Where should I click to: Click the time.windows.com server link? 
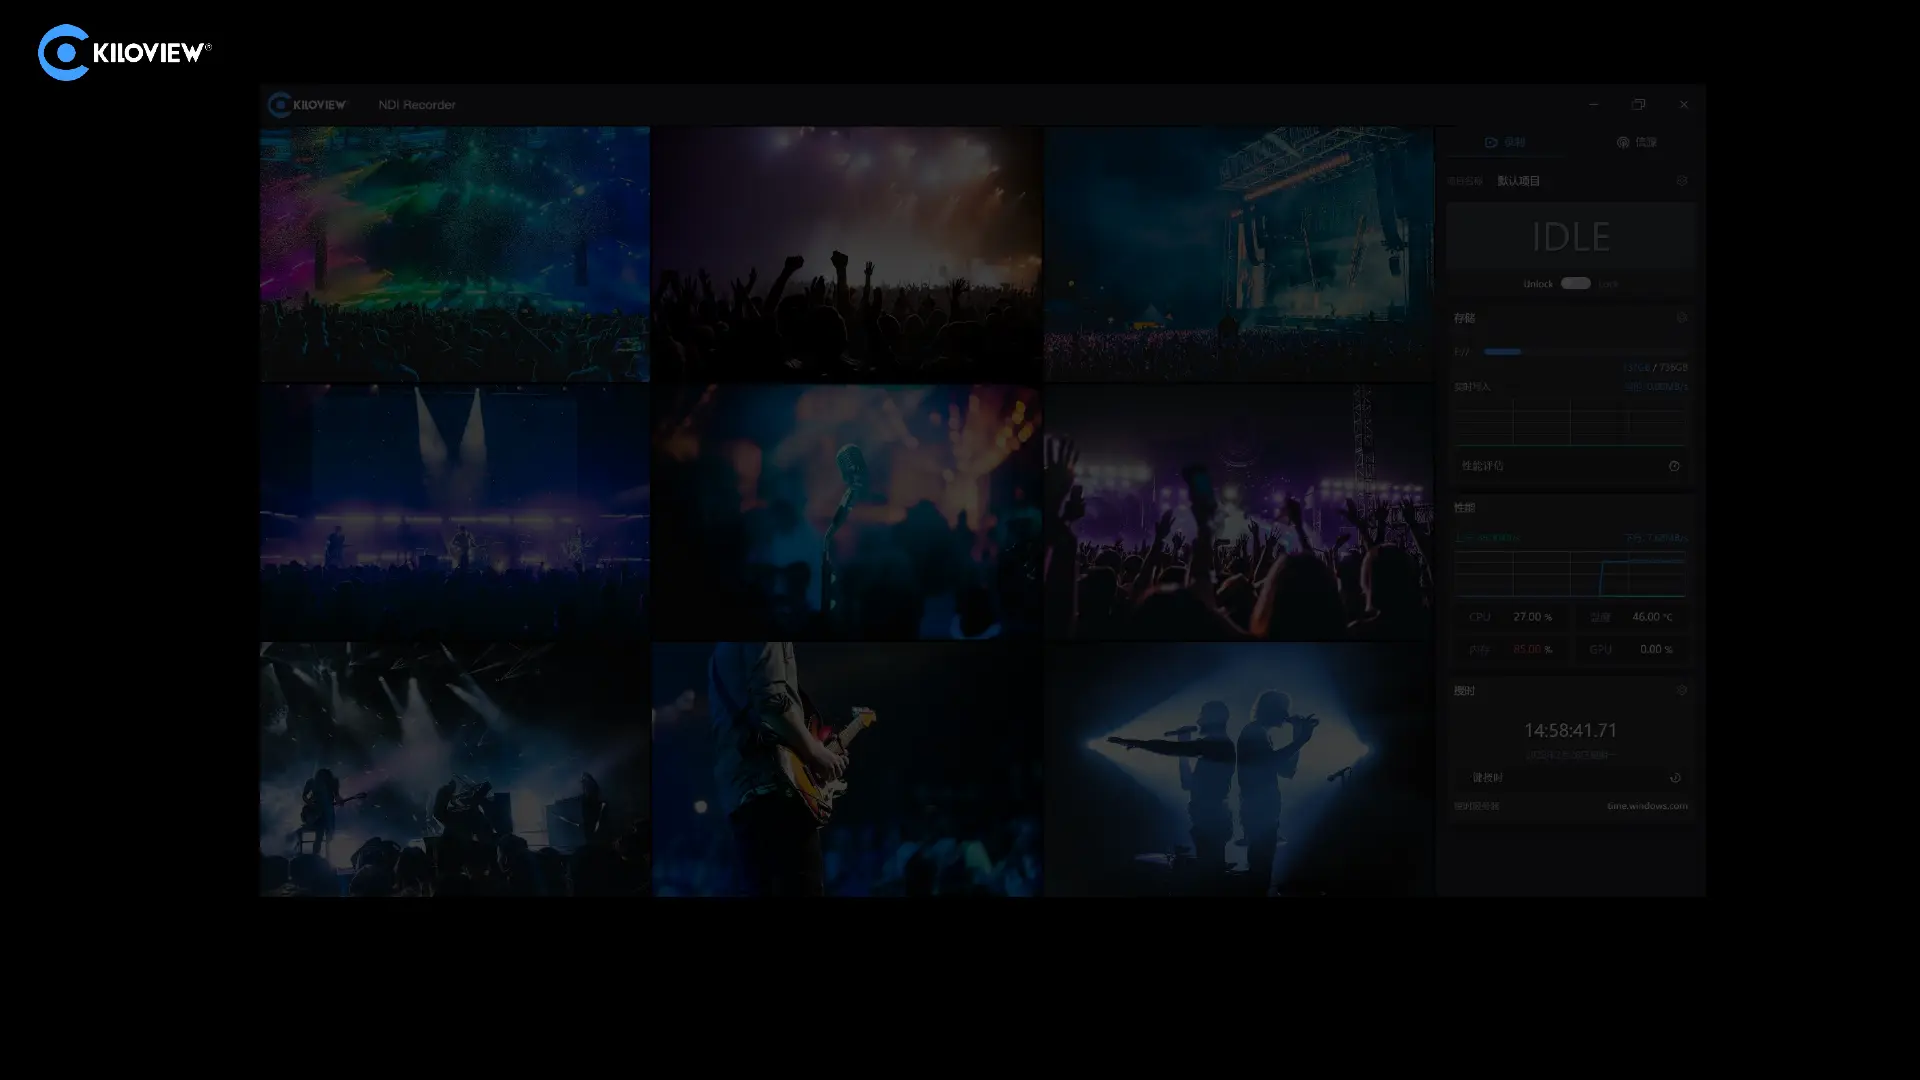(x=1646, y=806)
